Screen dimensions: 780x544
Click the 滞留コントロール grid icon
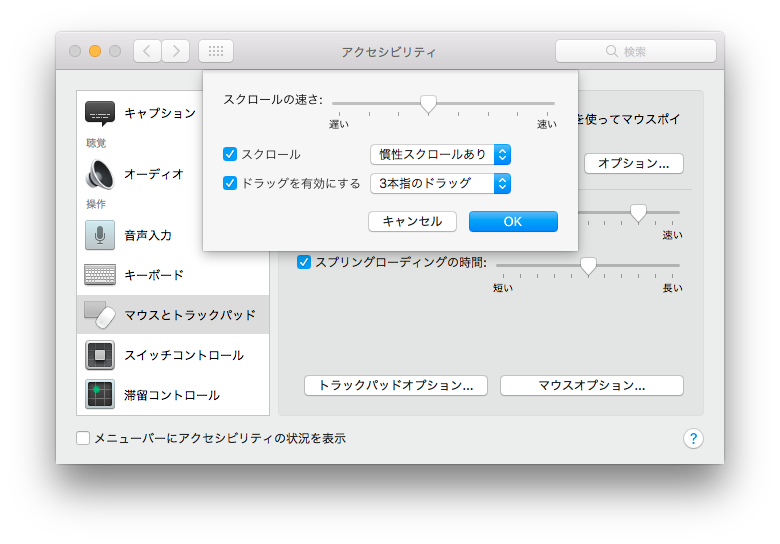pyautogui.click(x=99, y=394)
